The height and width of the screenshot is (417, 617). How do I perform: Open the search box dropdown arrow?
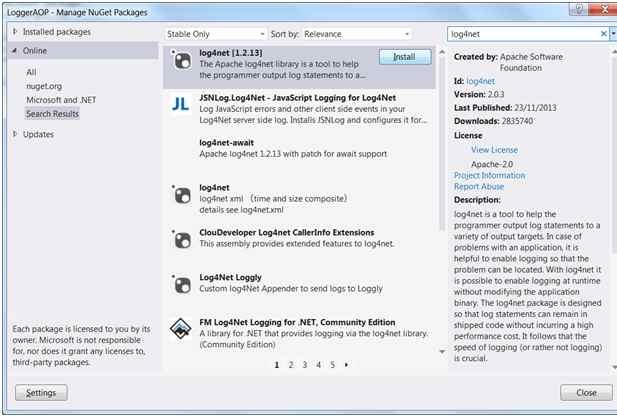pos(613,34)
